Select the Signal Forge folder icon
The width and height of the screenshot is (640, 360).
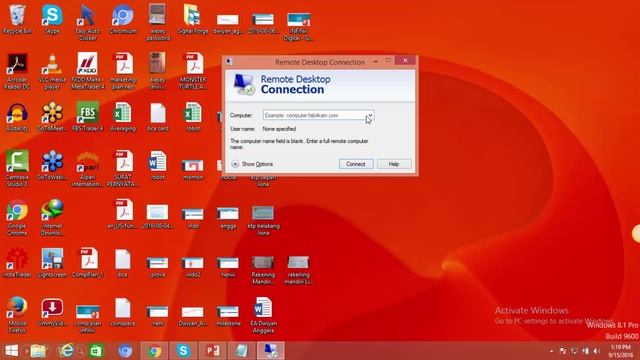[x=193, y=19]
